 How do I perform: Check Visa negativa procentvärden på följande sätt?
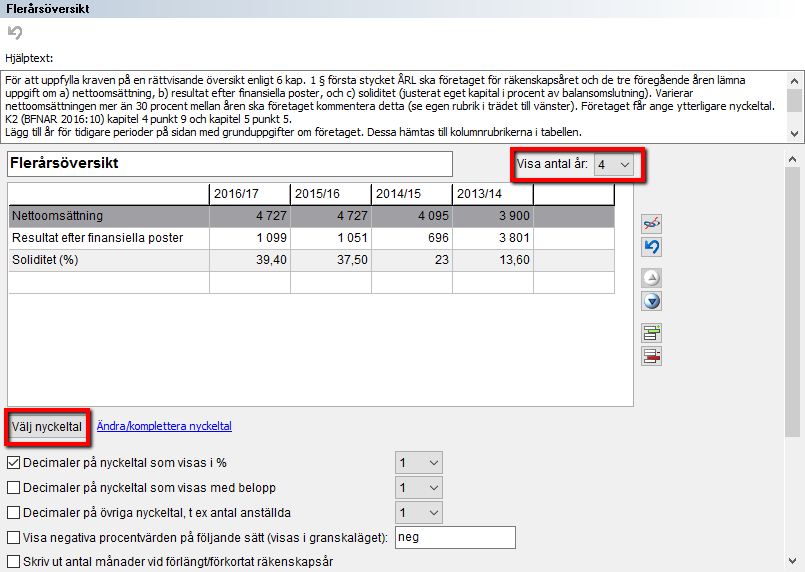(14, 538)
